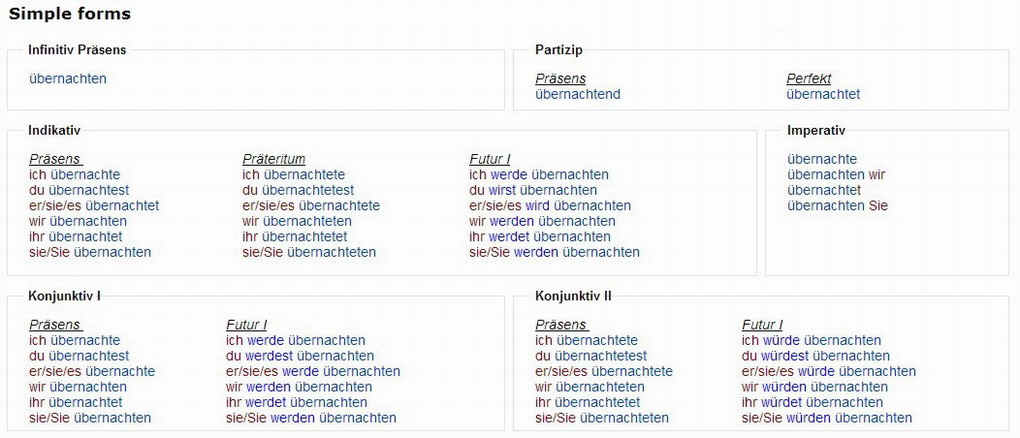Click the 'Perfekt' heading under Partizip
The width and height of the screenshot is (1020, 438).
click(809, 78)
